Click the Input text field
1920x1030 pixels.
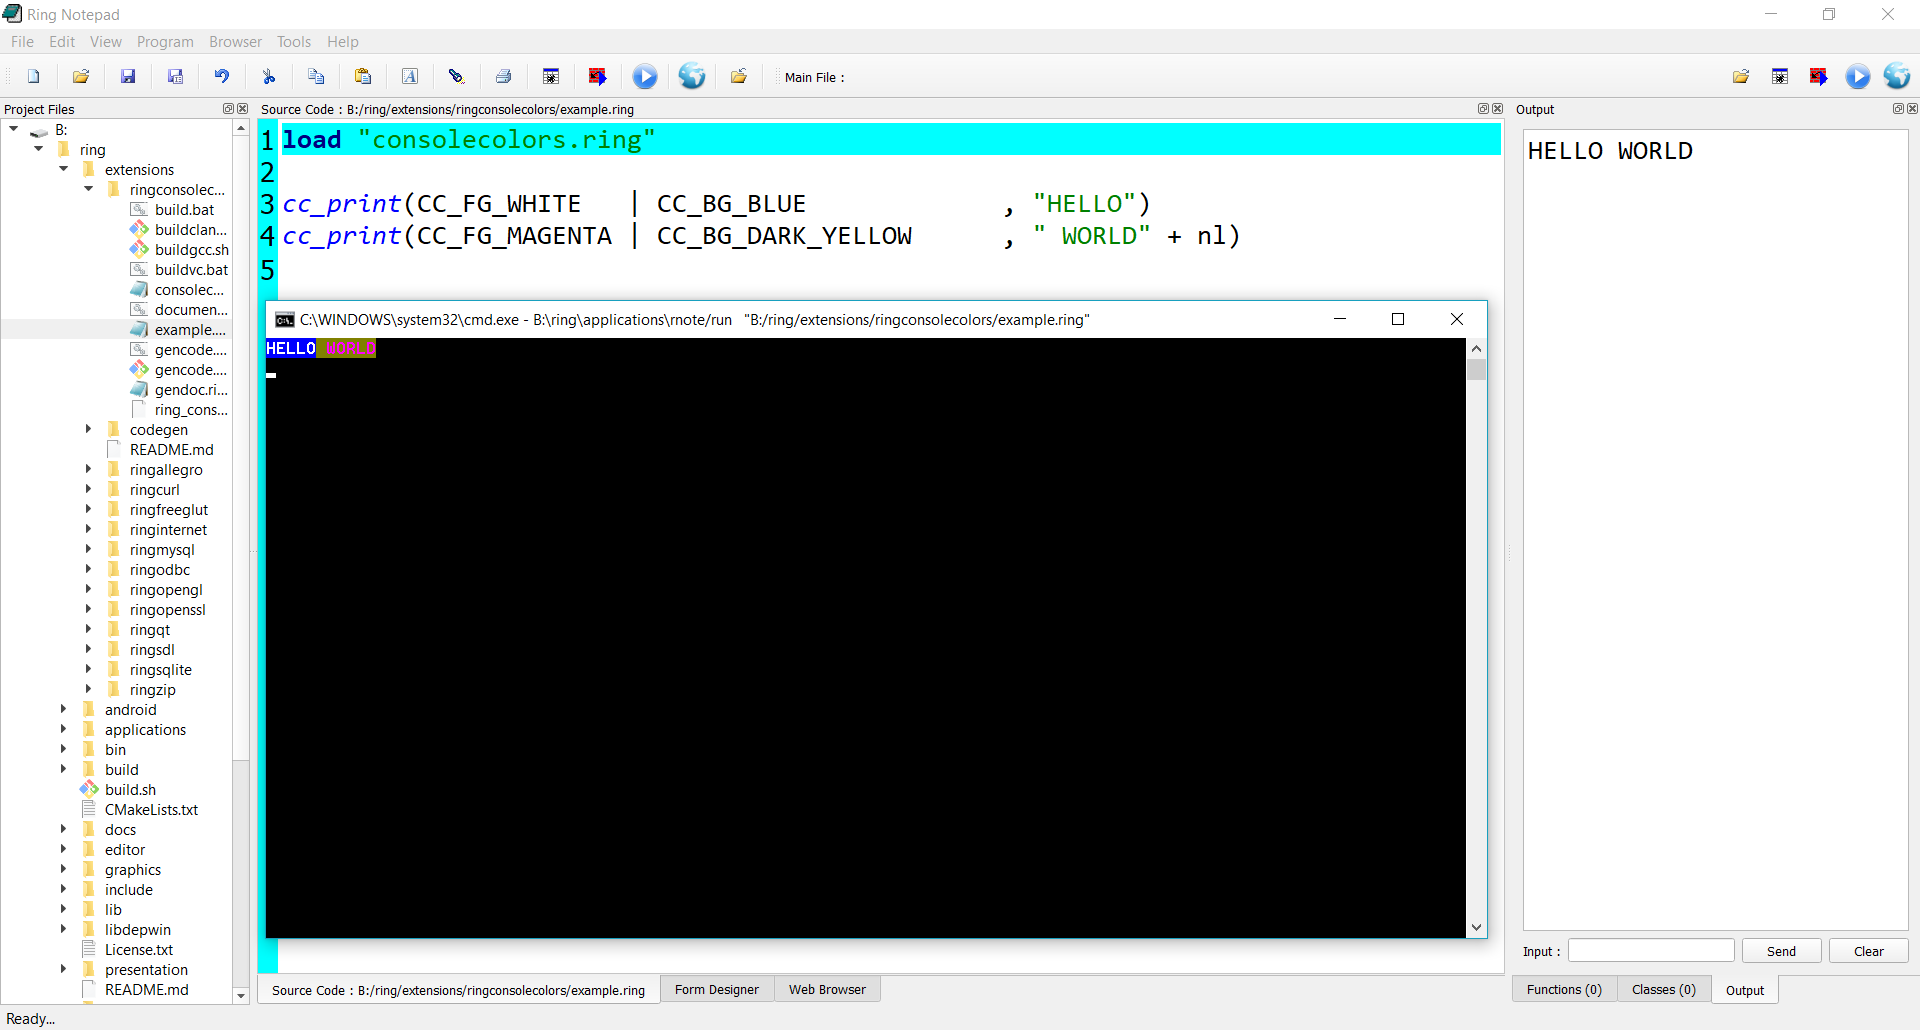tap(1650, 951)
